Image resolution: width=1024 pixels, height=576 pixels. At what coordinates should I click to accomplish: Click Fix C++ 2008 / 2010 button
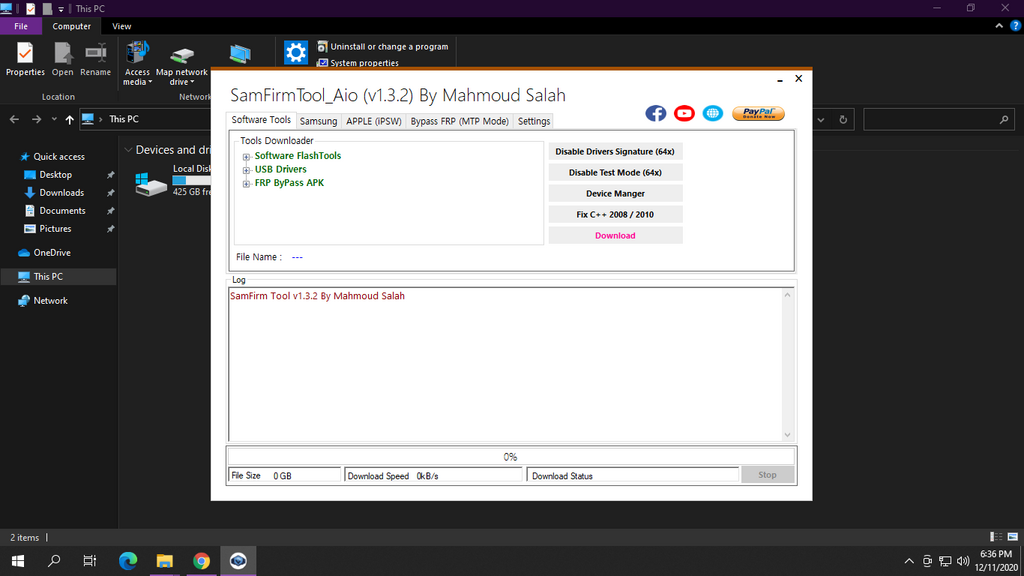[615, 214]
